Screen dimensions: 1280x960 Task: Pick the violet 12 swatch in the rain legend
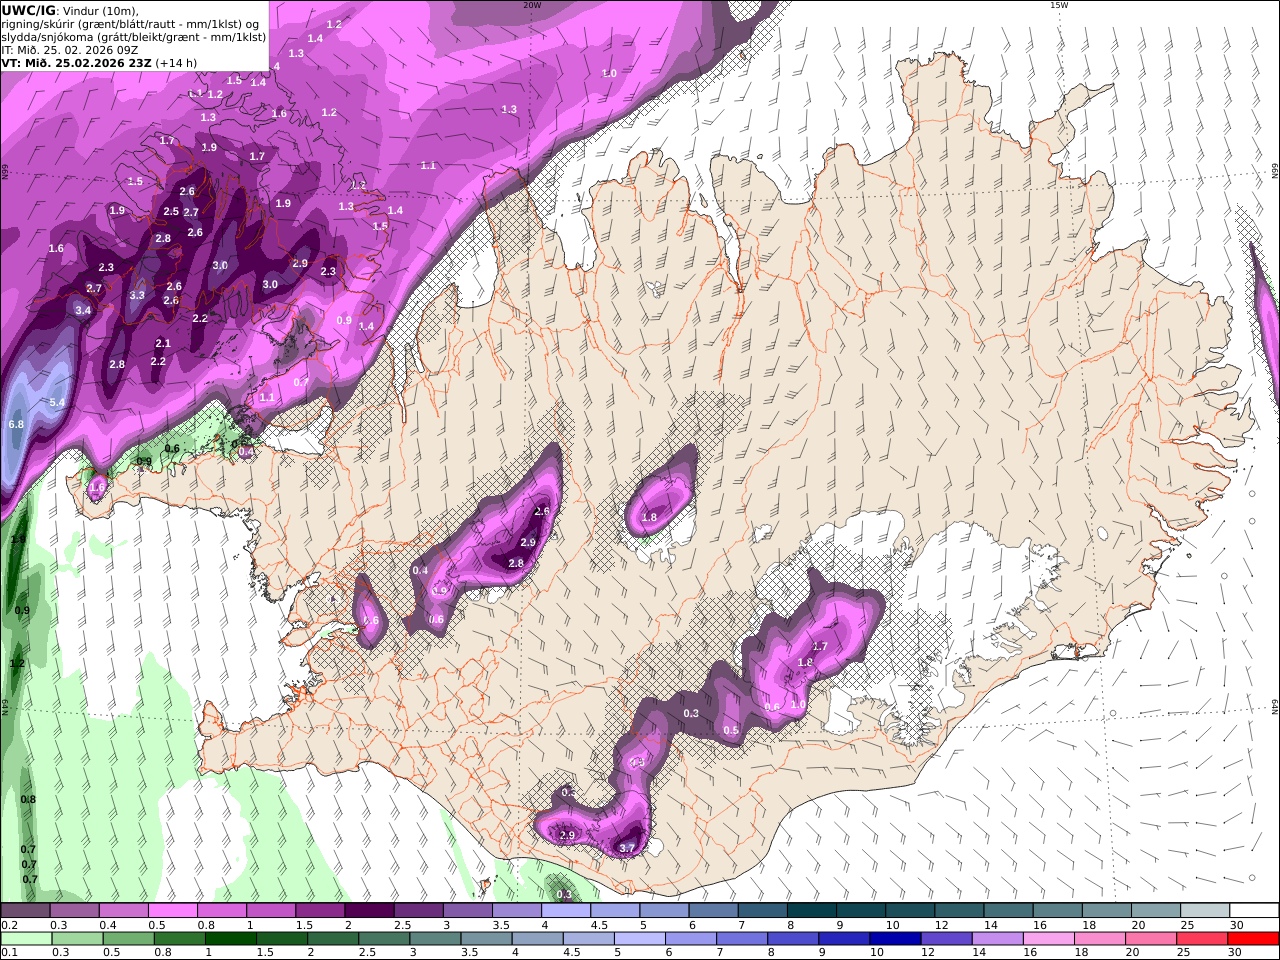click(946, 939)
